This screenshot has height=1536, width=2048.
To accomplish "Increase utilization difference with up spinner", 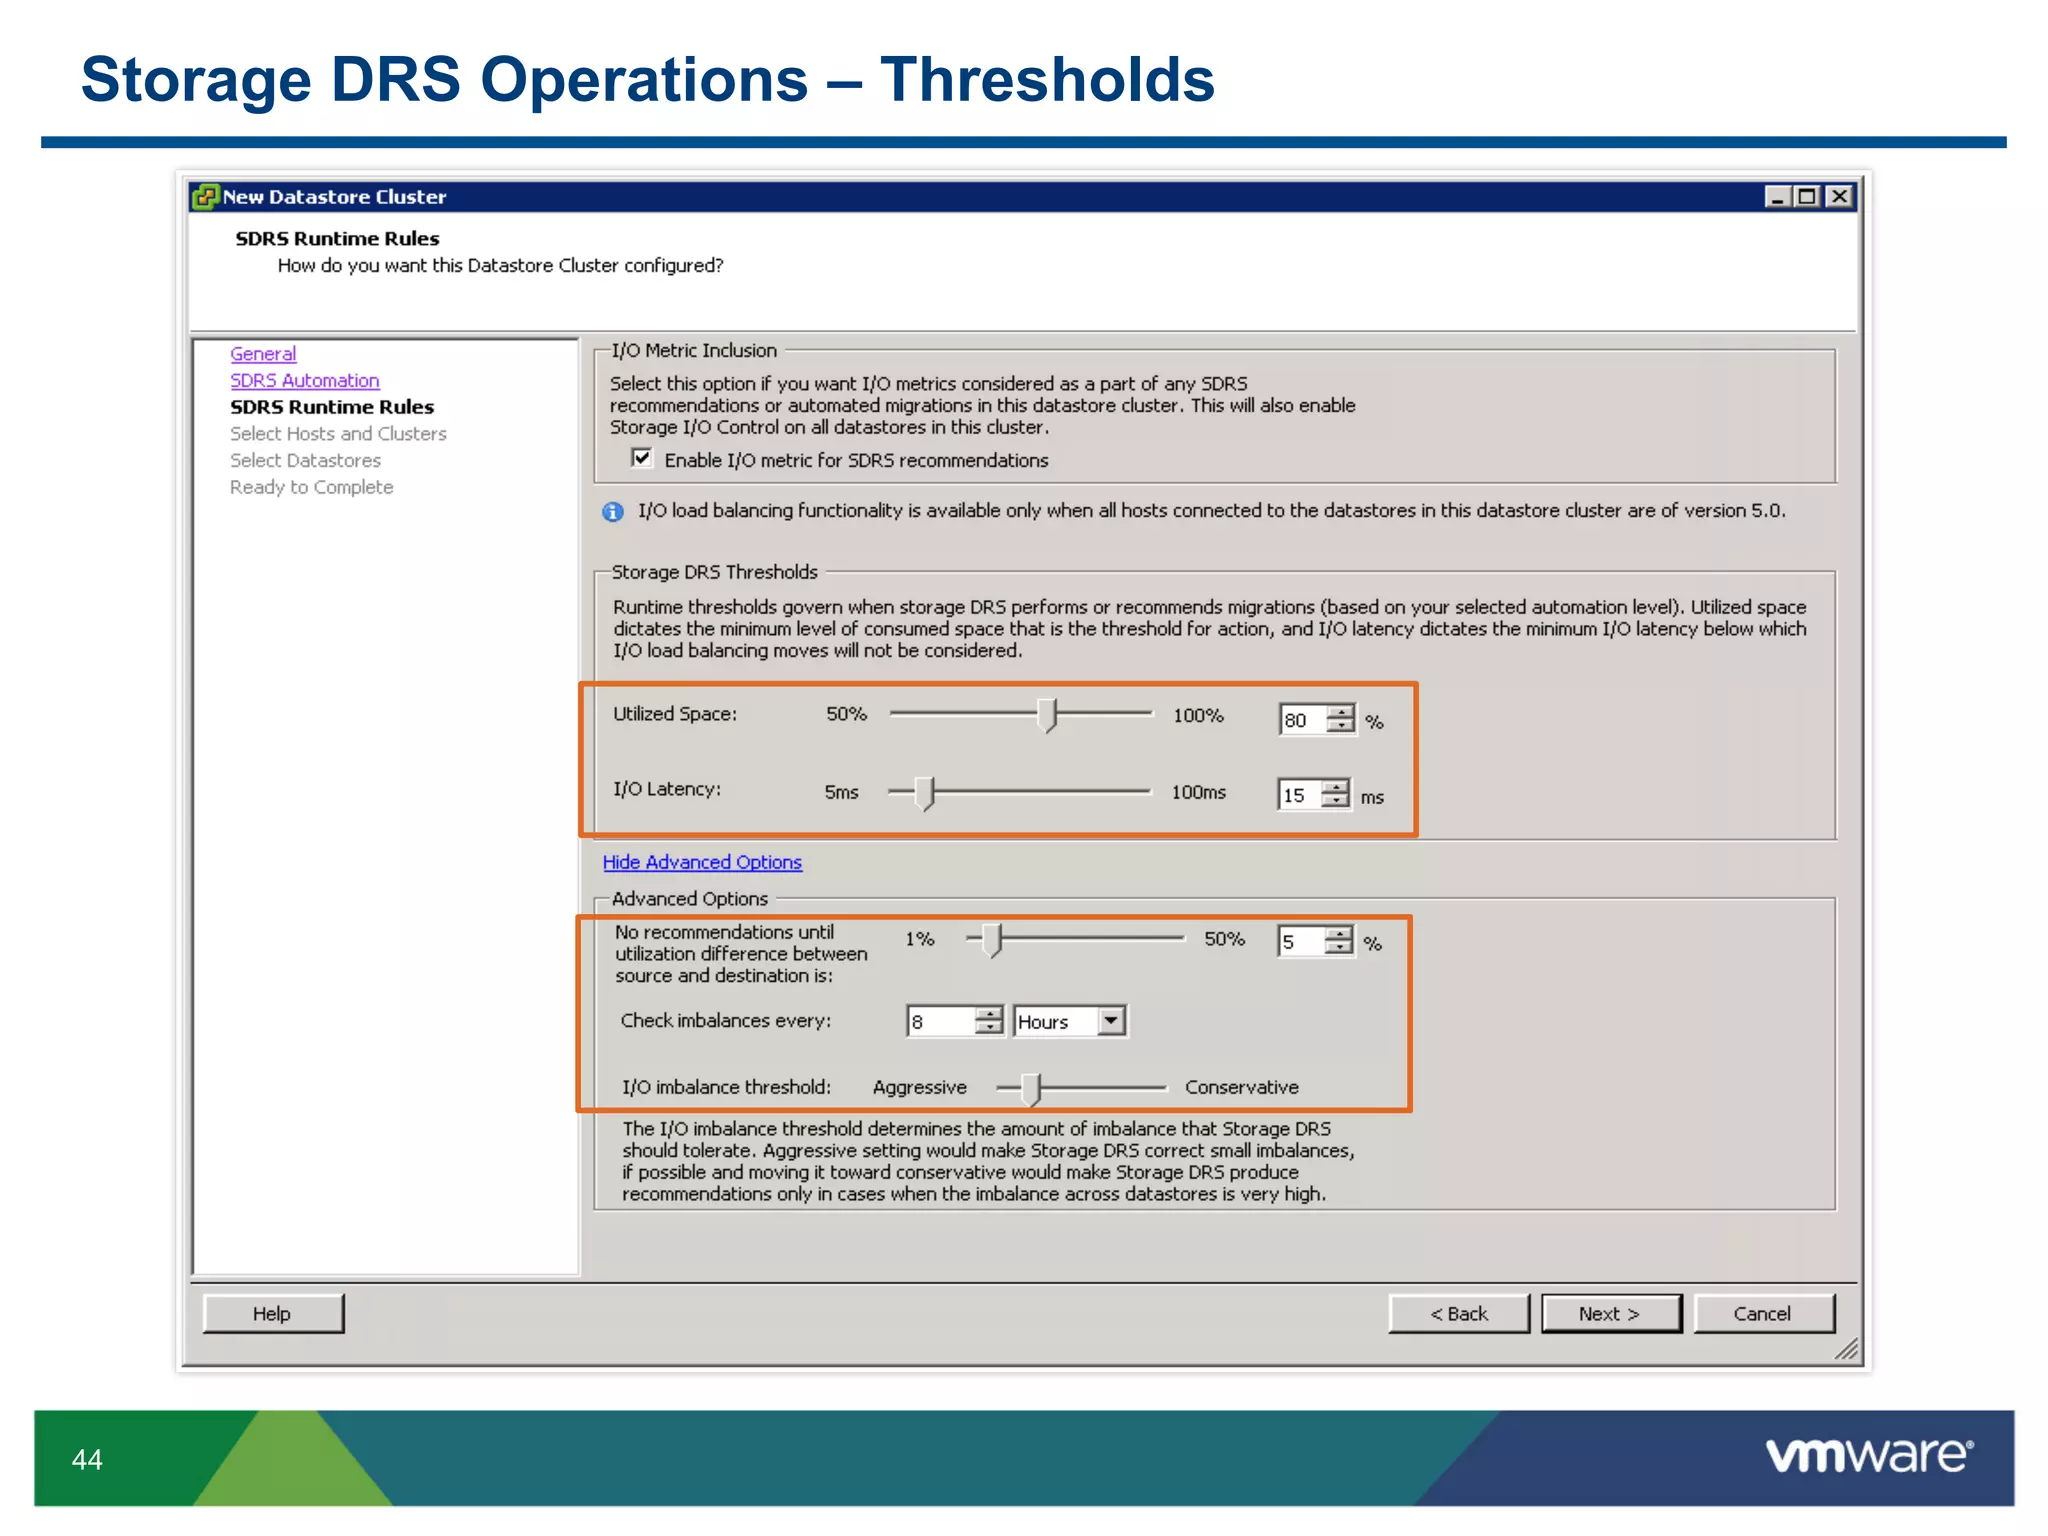I will pyautogui.click(x=1339, y=934).
